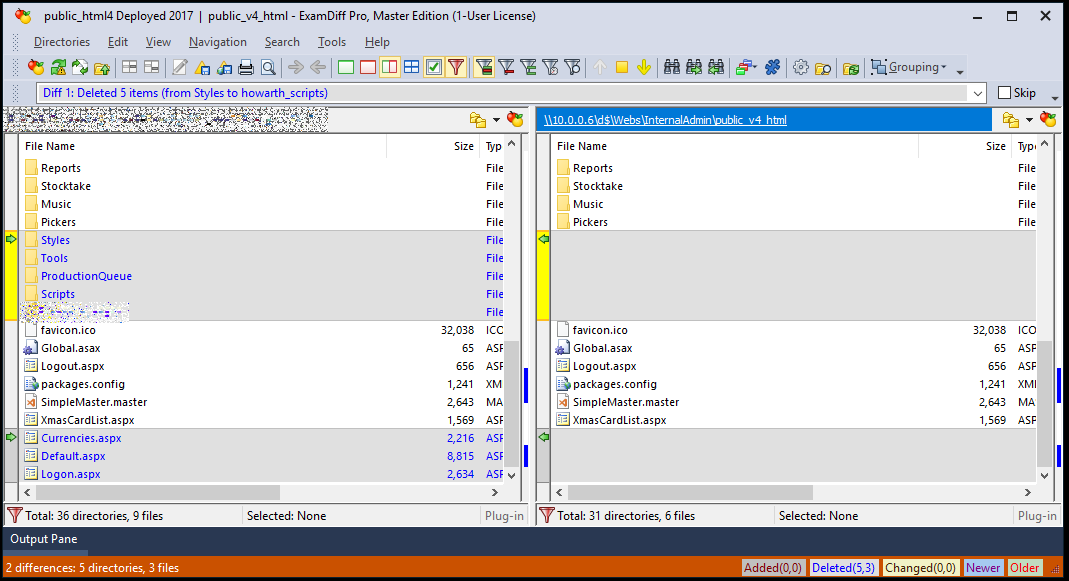This screenshot has width=1069, height=581.
Task: Open Options via the gear icon
Action: (801, 67)
